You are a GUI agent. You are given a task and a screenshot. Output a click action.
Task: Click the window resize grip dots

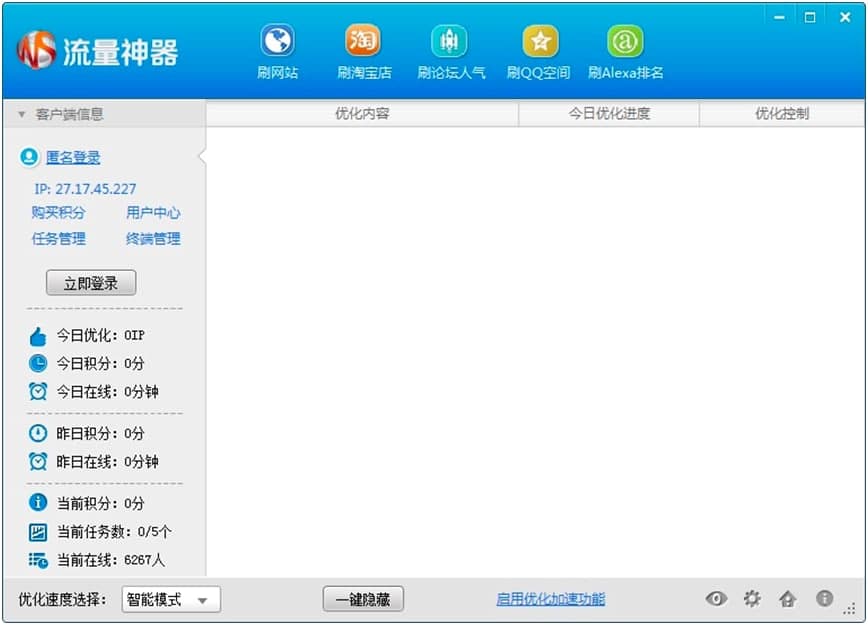[x=850, y=609]
